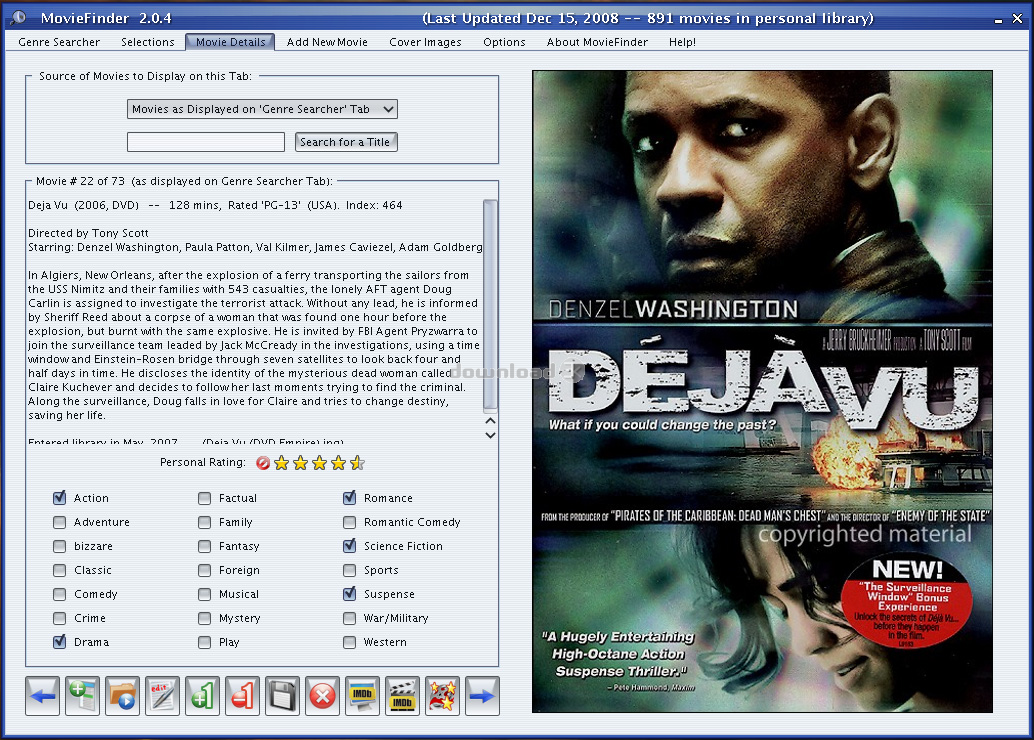Go to previous movie with blue left arrow
The height and width of the screenshot is (740, 1034).
43,696
